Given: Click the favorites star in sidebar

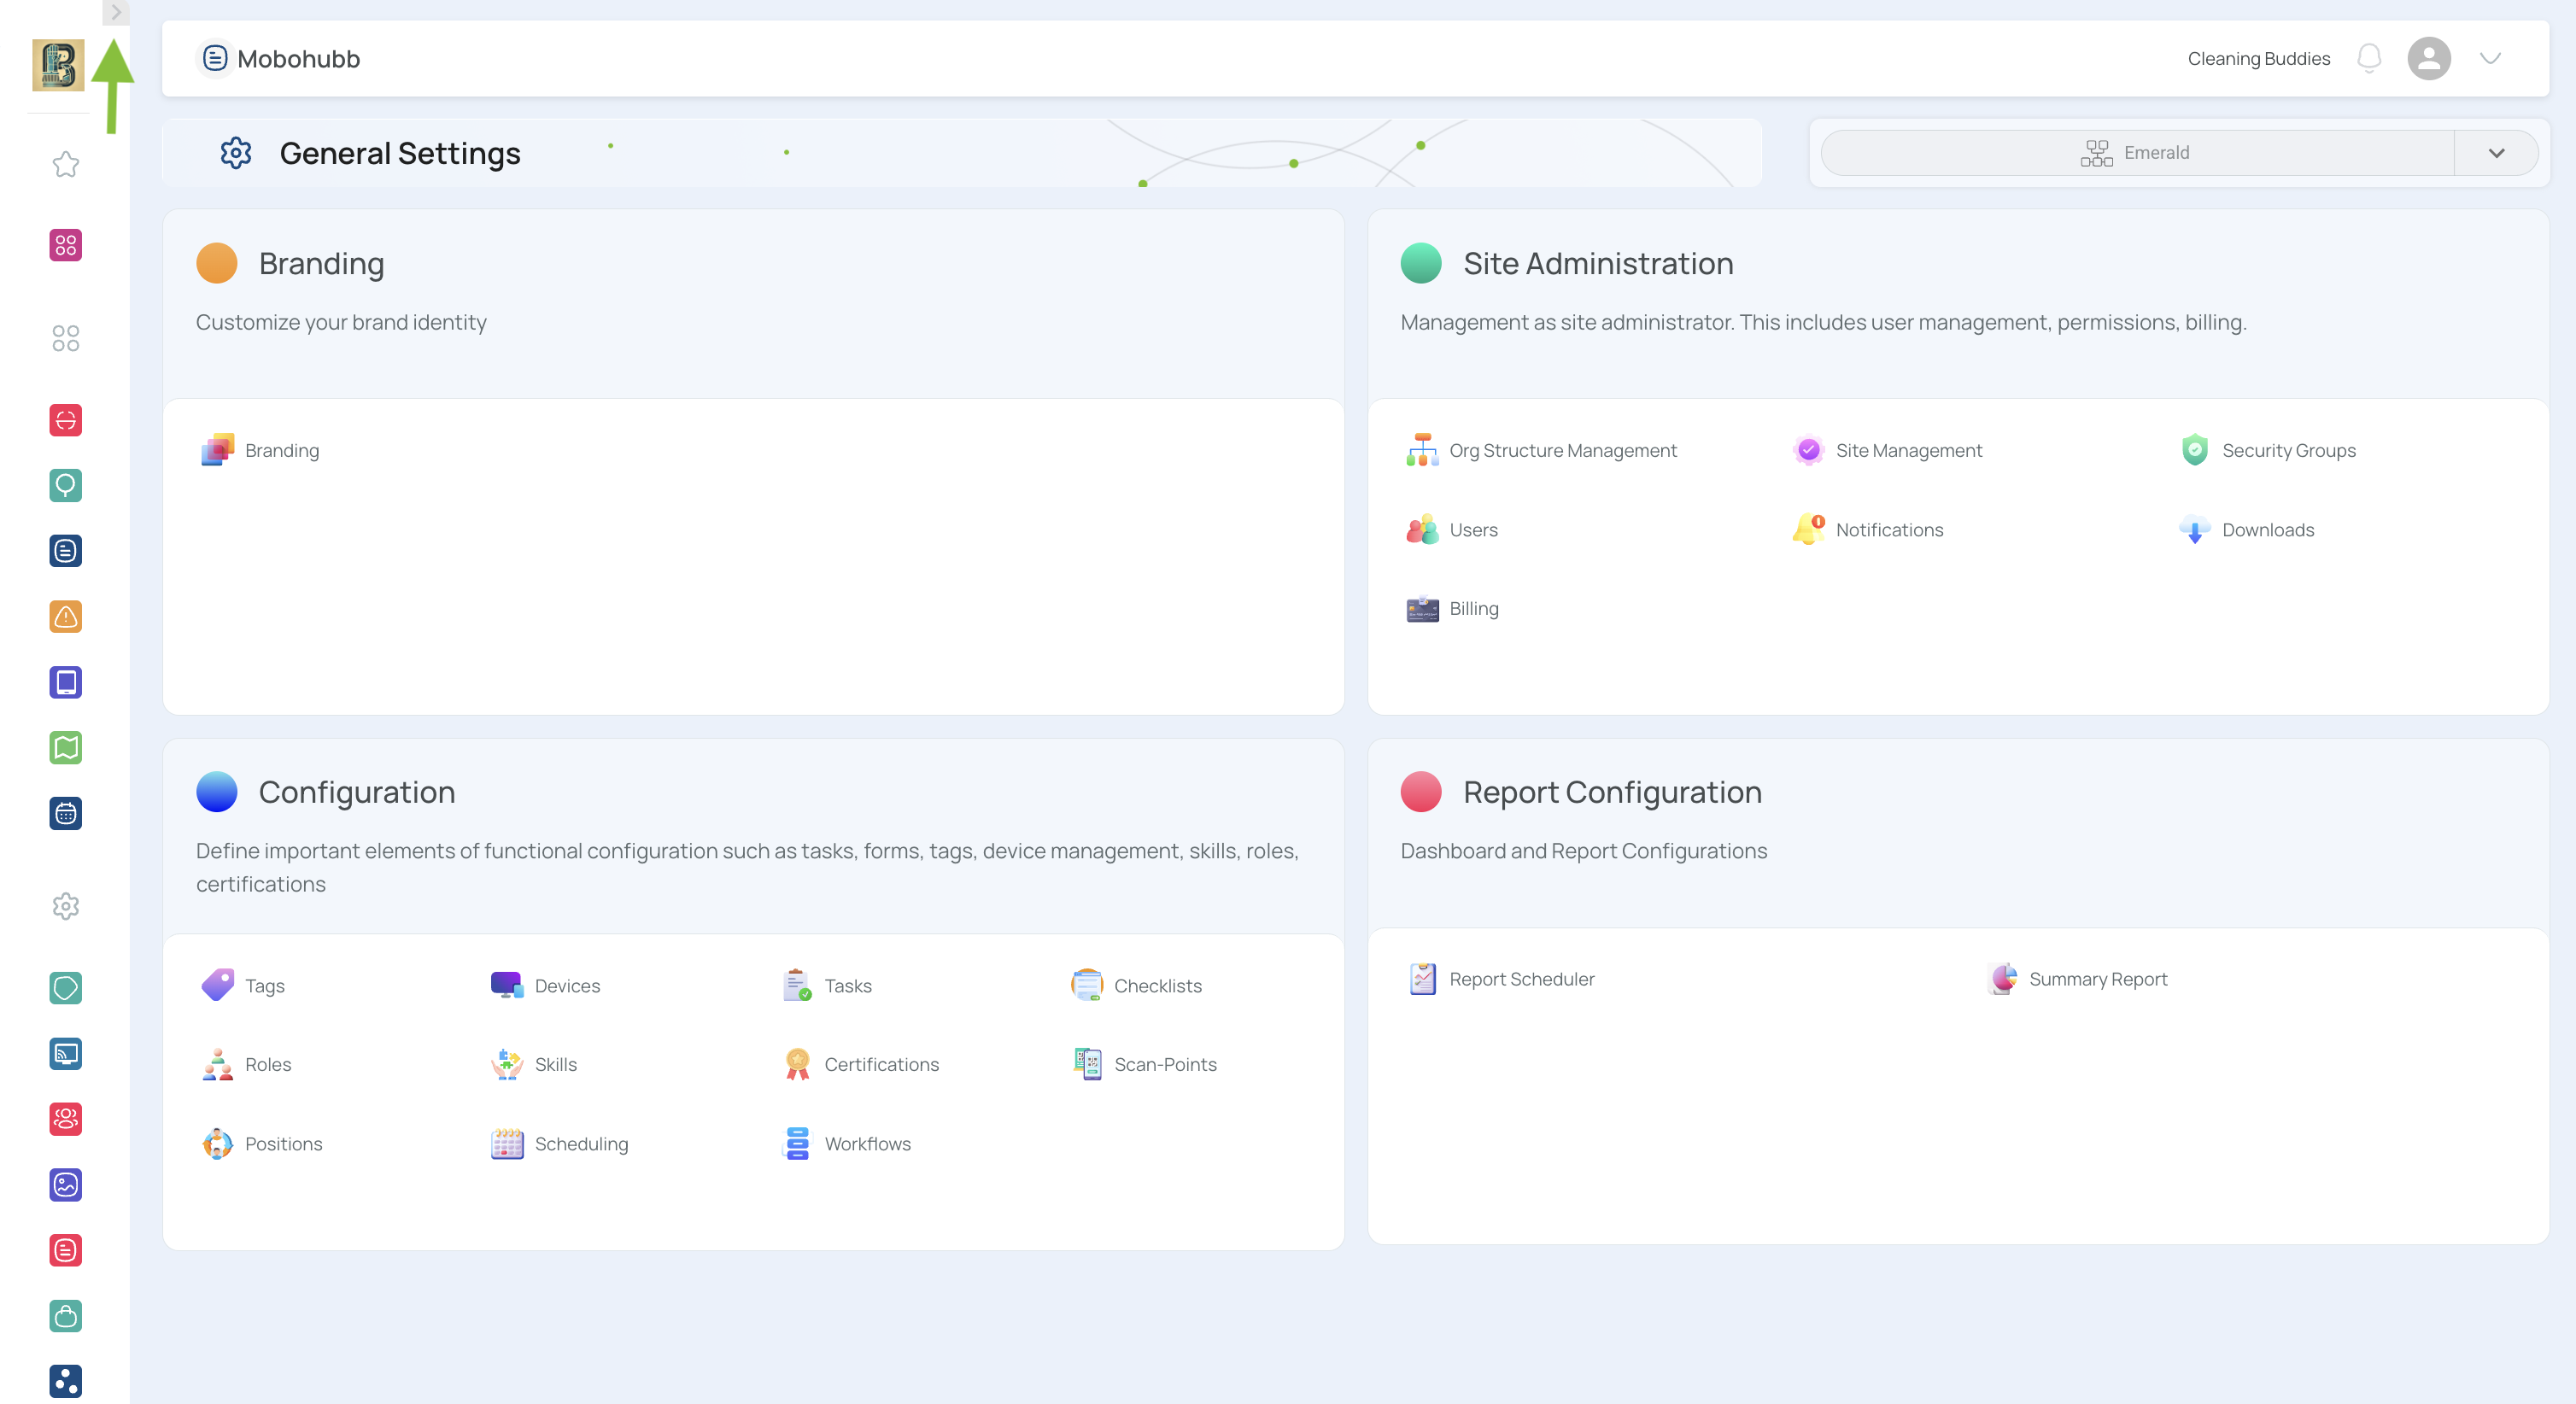Looking at the screenshot, I should [x=66, y=164].
